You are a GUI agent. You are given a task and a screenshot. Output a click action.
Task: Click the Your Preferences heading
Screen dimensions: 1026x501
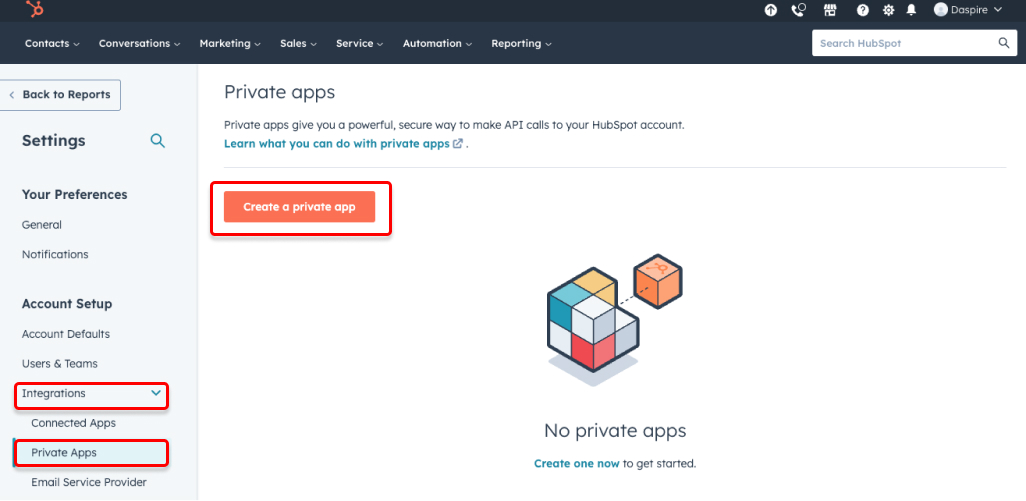click(x=75, y=195)
